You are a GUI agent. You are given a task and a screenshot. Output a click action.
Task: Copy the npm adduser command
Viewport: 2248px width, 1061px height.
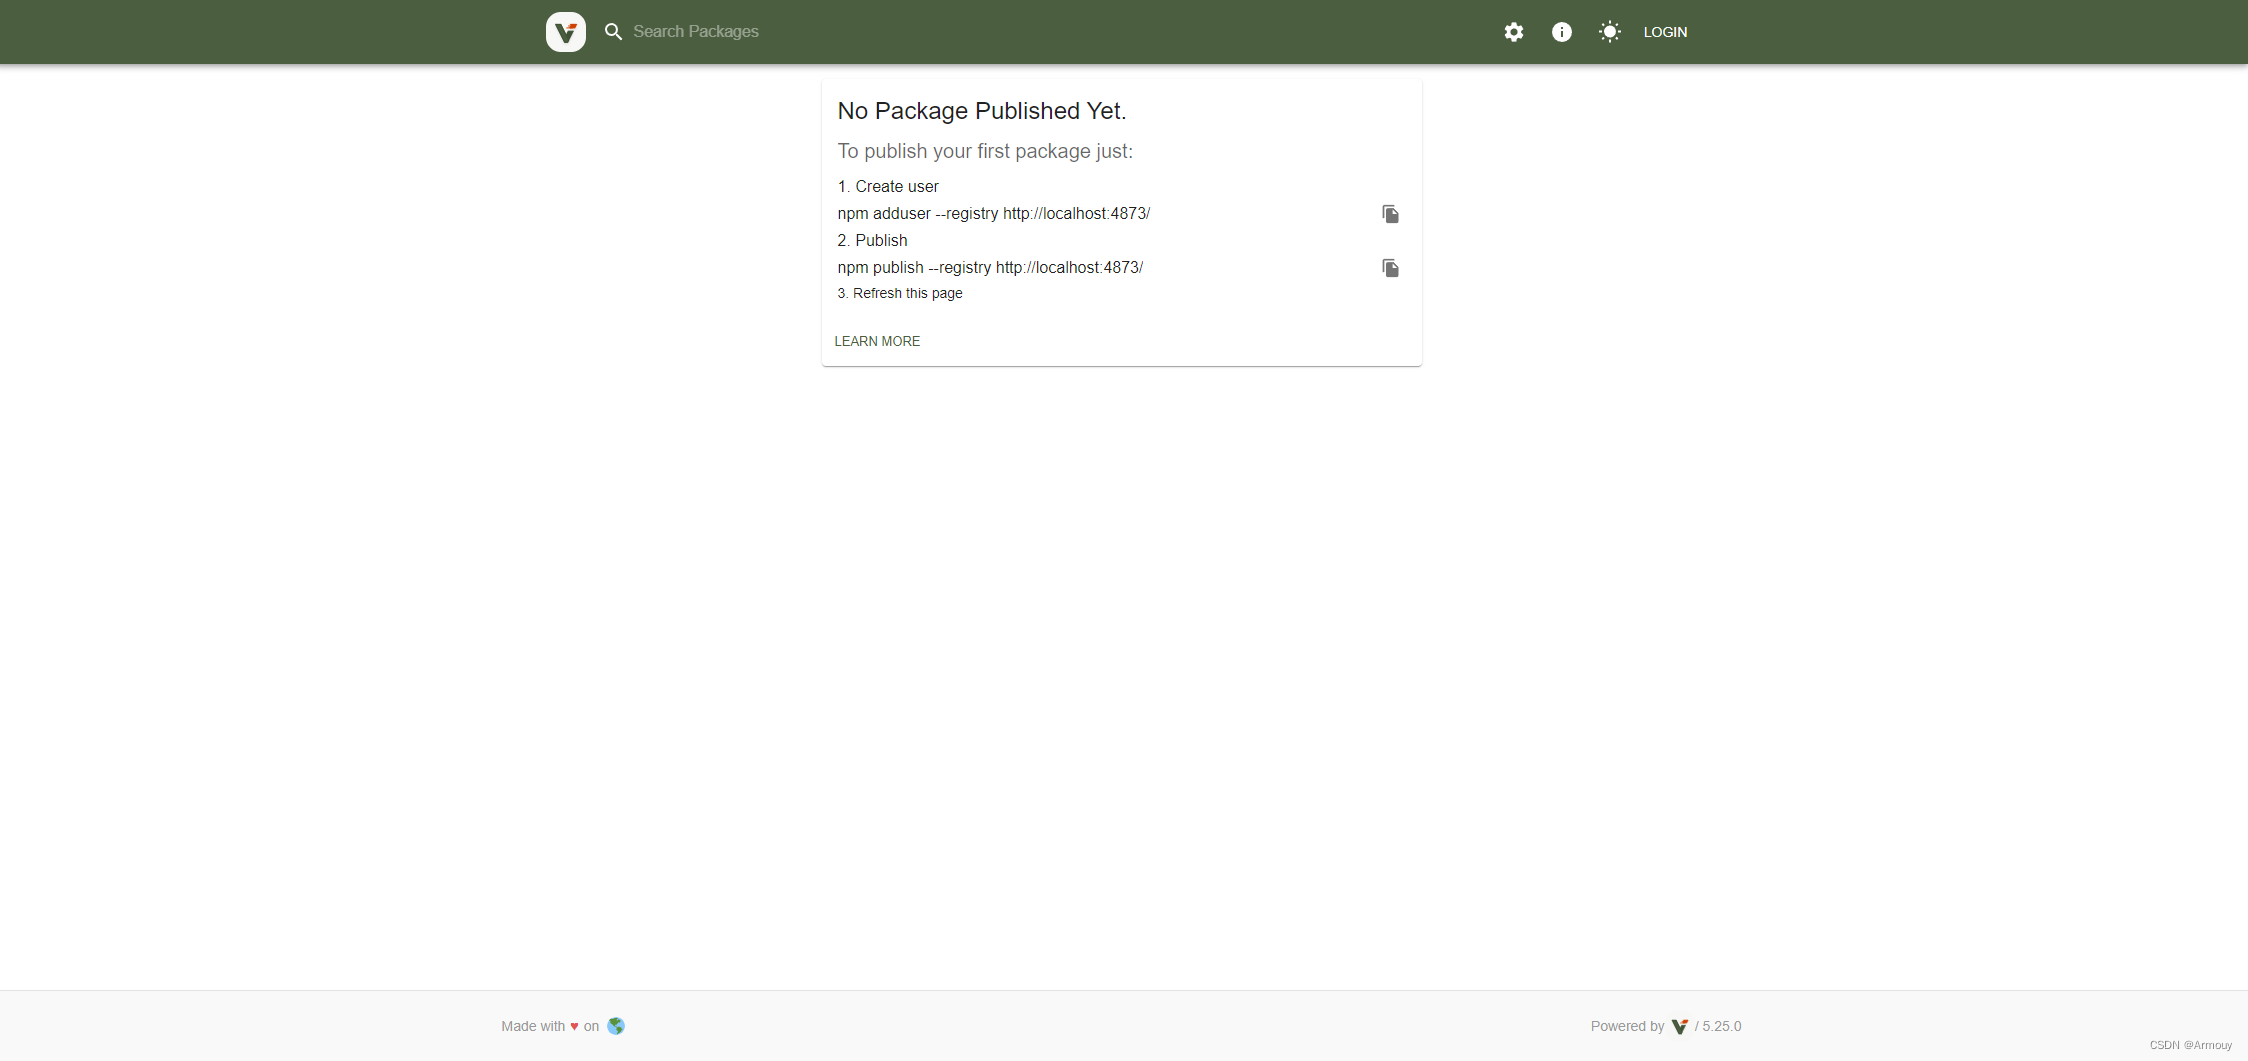[1390, 214]
